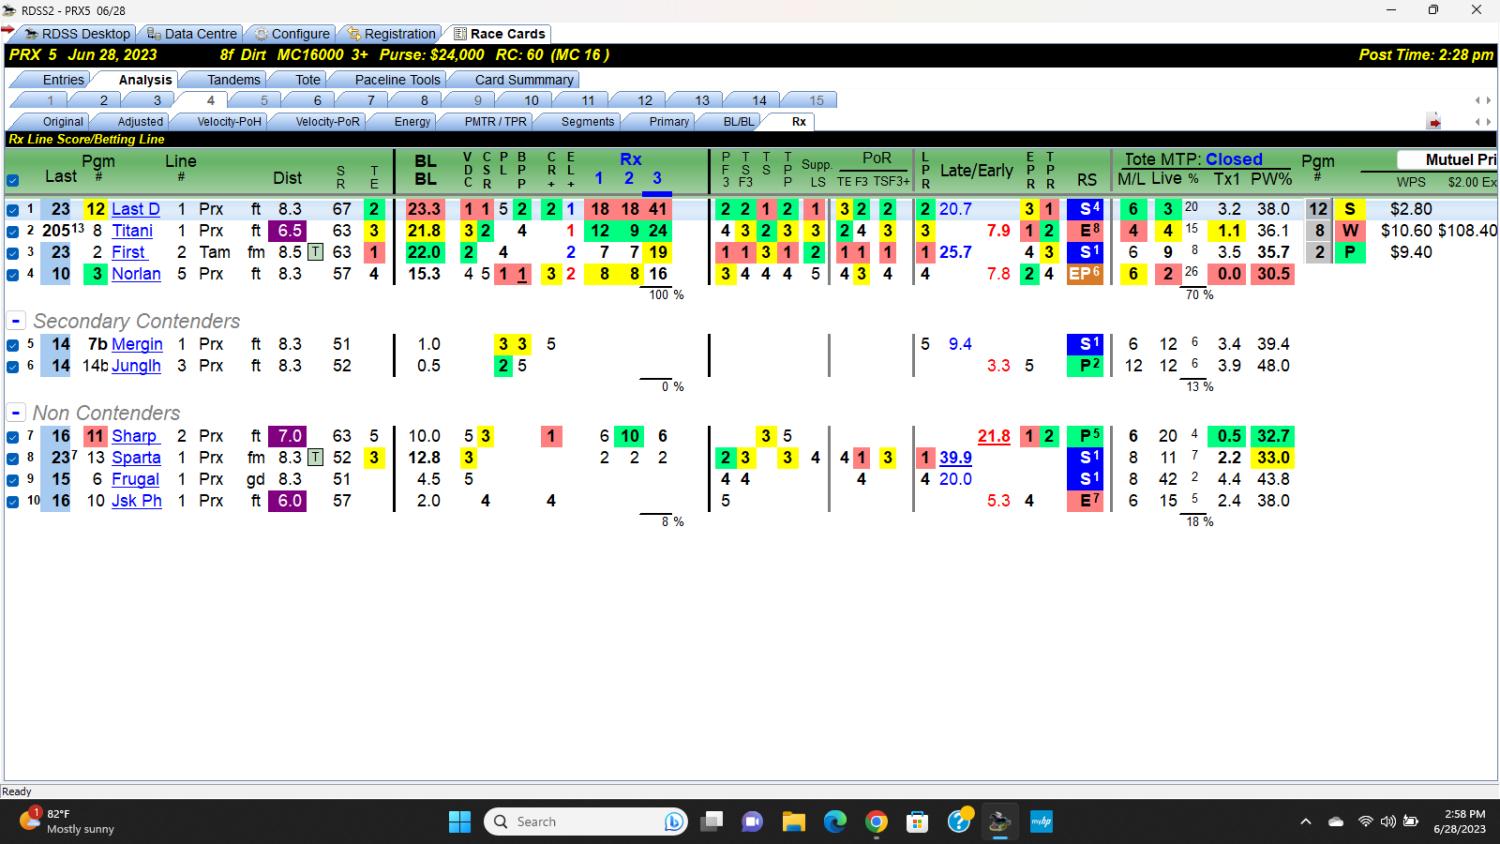The width and height of the screenshot is (1500, 844).
Task: Open the Configure tab
Action: pos(292,33)
